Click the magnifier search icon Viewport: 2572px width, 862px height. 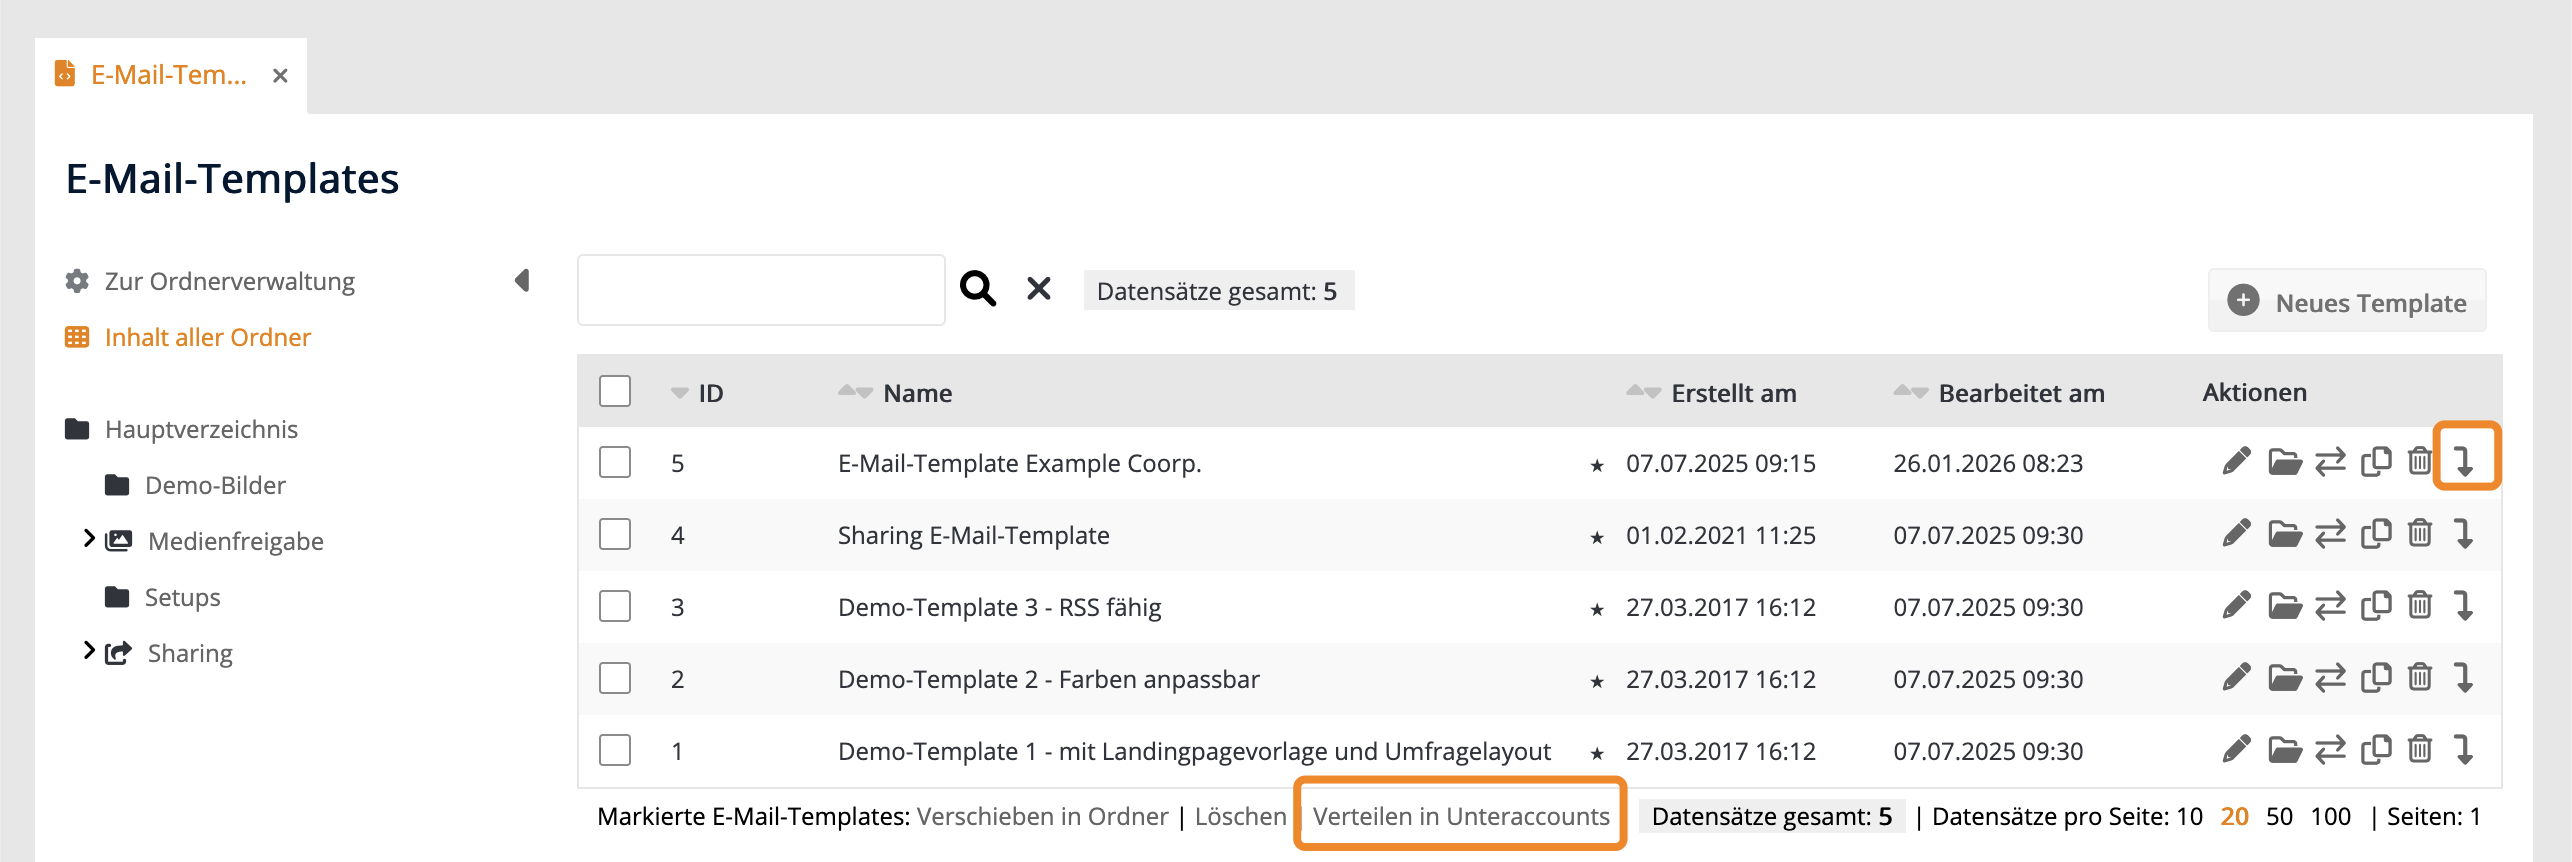977,289
